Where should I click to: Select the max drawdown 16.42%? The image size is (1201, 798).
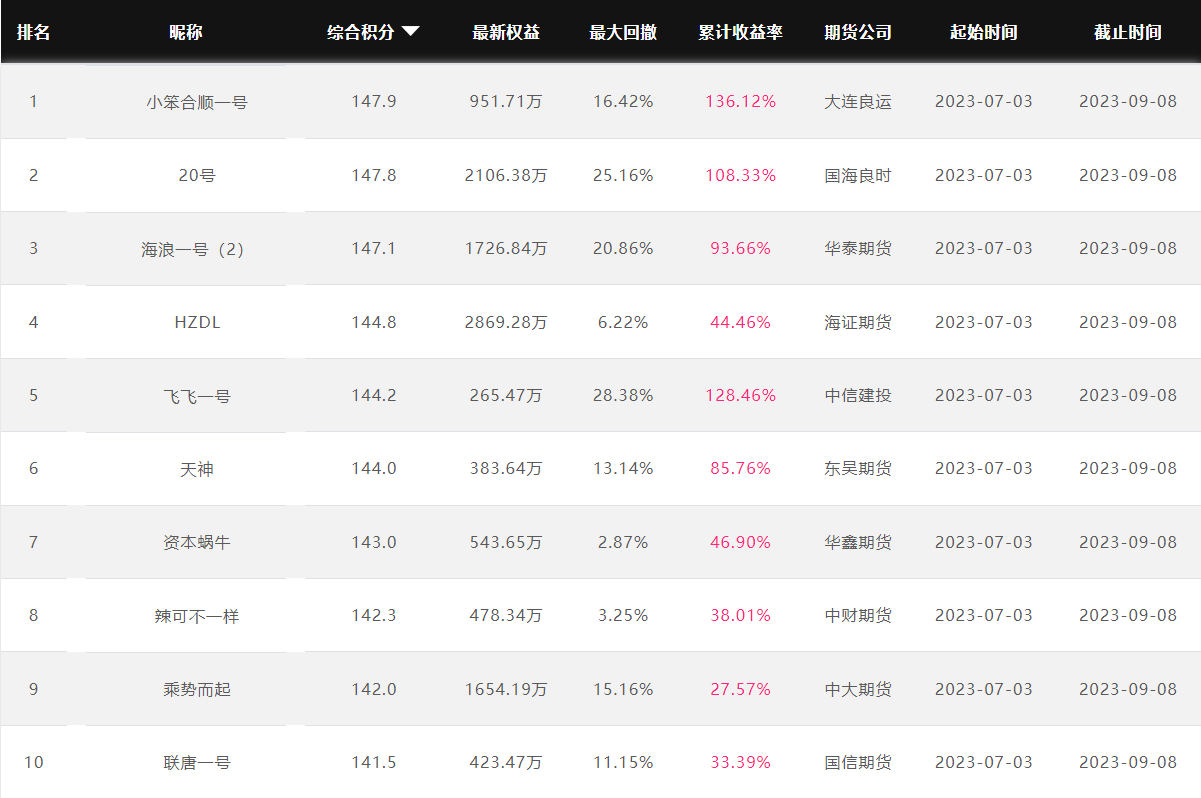623,102
